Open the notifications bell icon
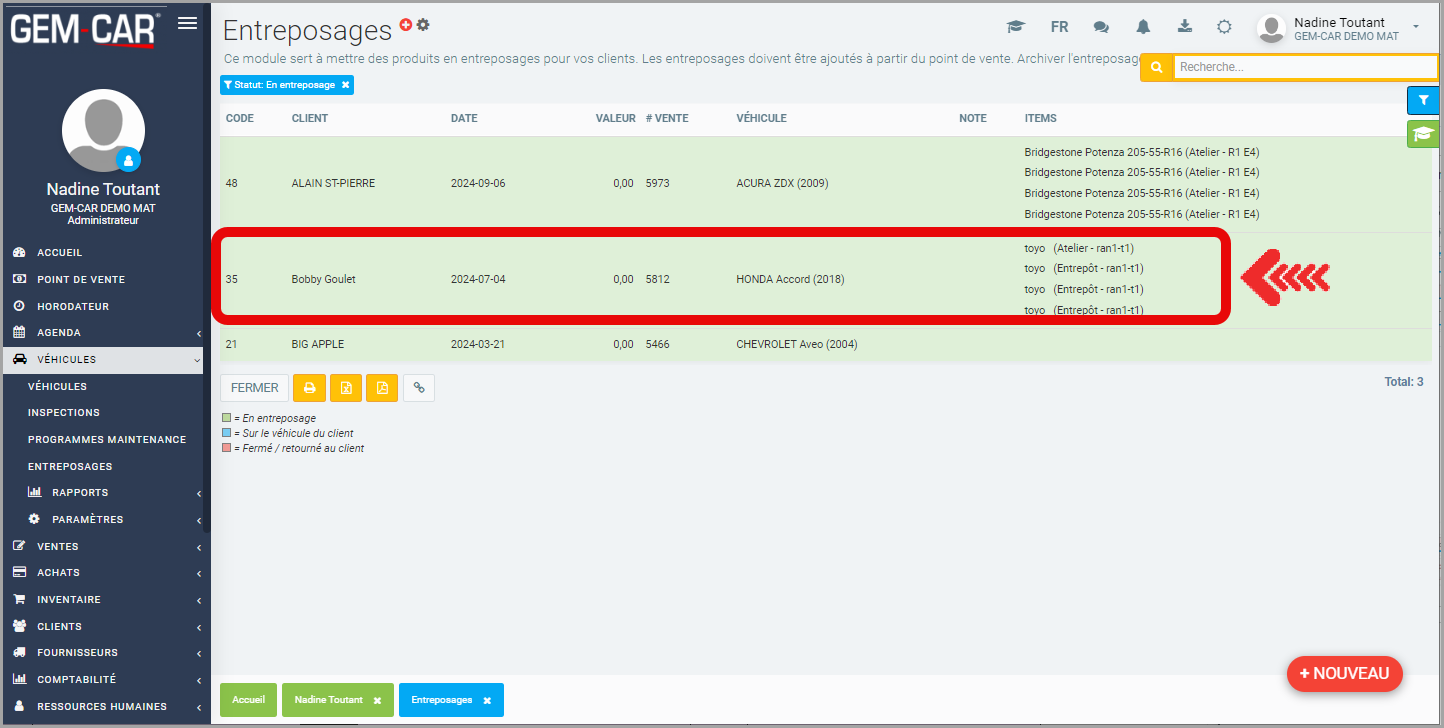Screen dimensions: 1444x728 click(x=1143, y=27)
